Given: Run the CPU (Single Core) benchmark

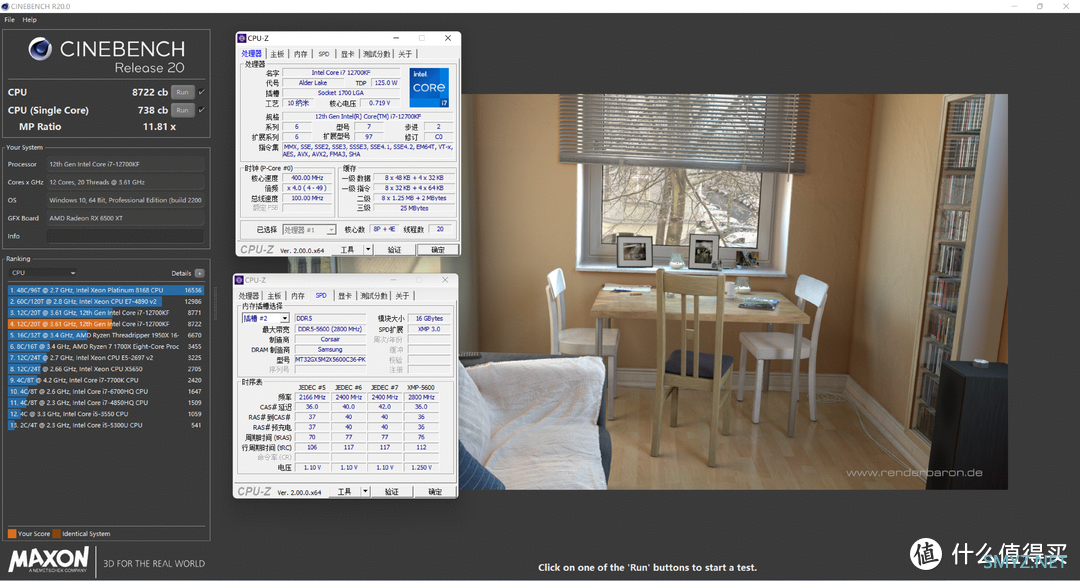Looking at the screenshot, I should [x=183, y=110].
